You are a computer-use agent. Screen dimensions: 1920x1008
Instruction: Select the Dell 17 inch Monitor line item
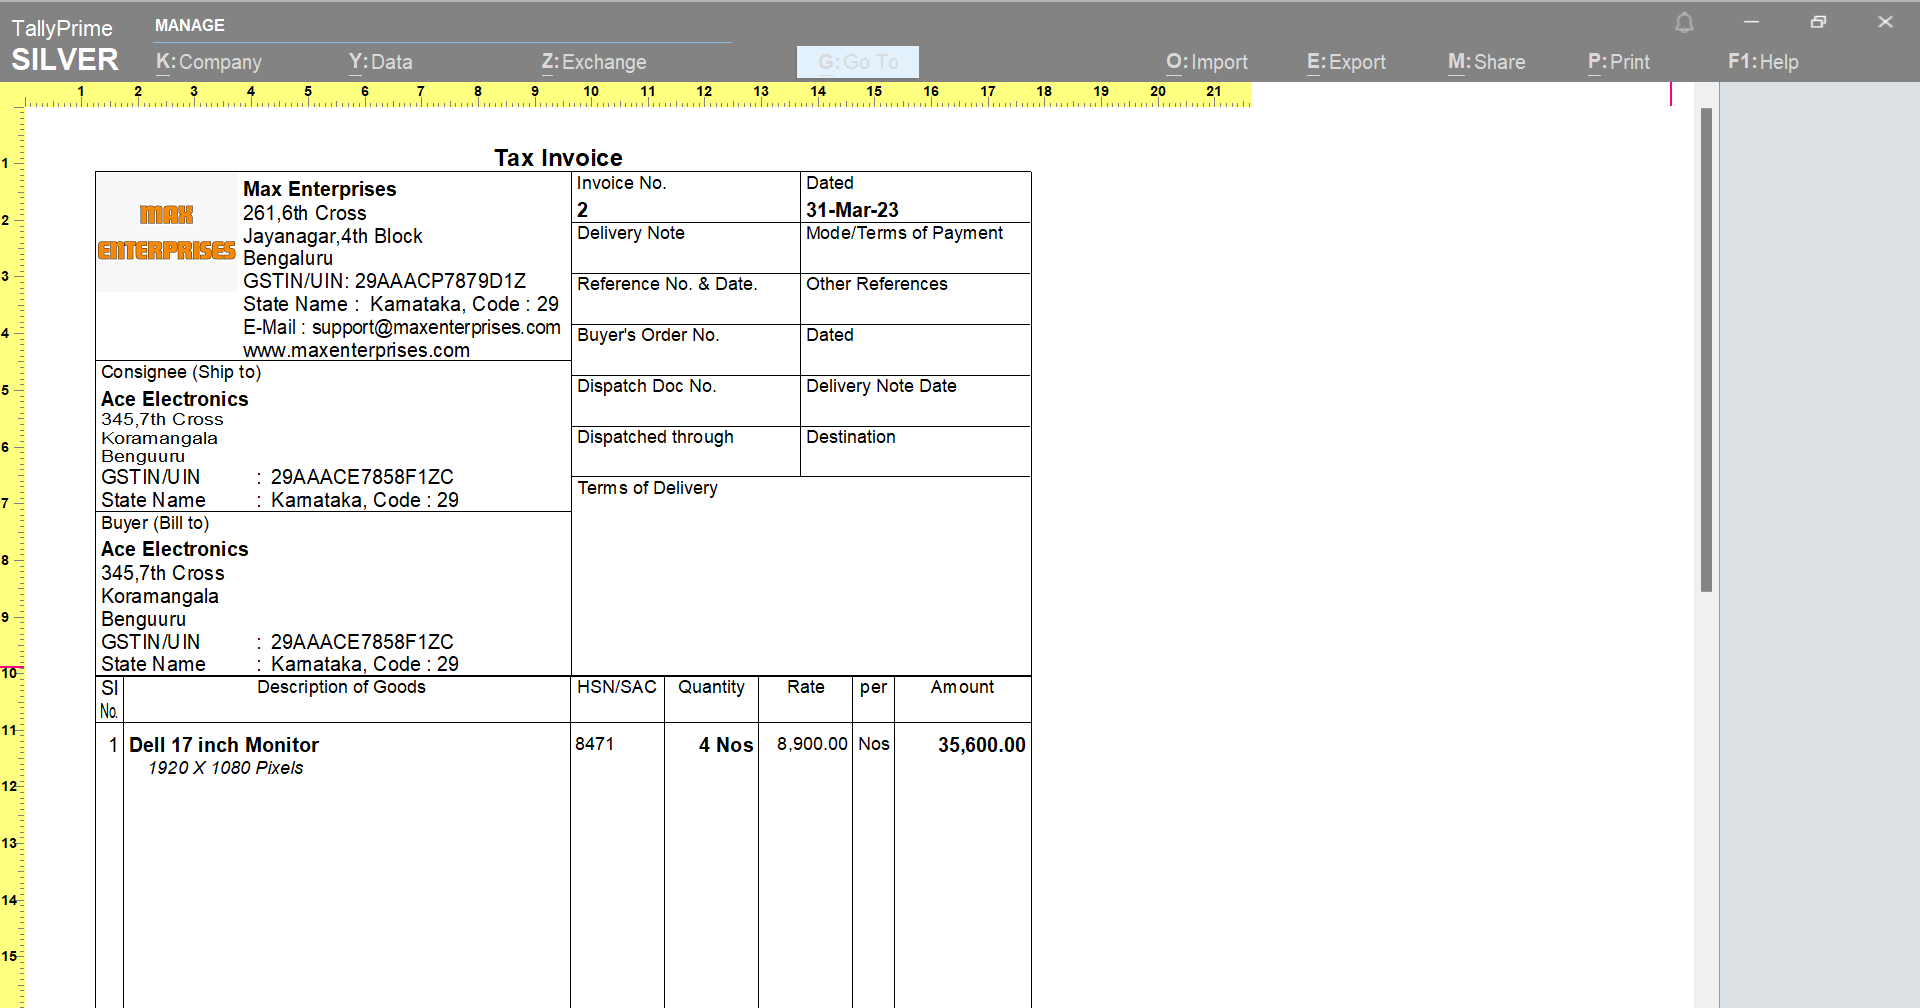pyautogui.click(x=223, y=744)
